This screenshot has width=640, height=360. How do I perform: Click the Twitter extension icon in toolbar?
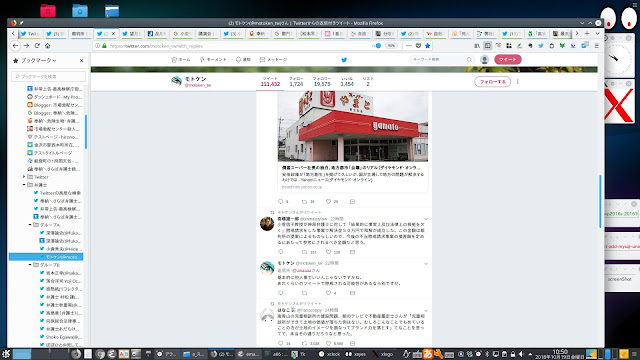[x=541, y=46]
